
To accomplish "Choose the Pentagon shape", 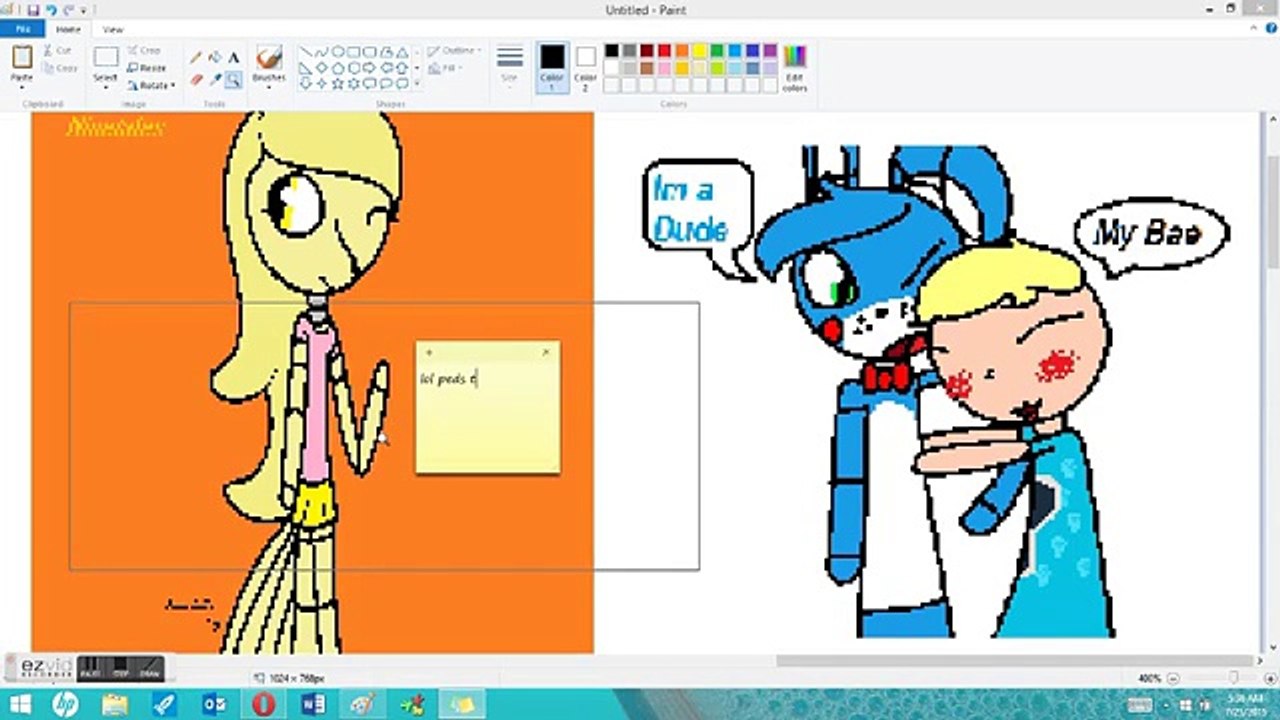I will 338,67.
